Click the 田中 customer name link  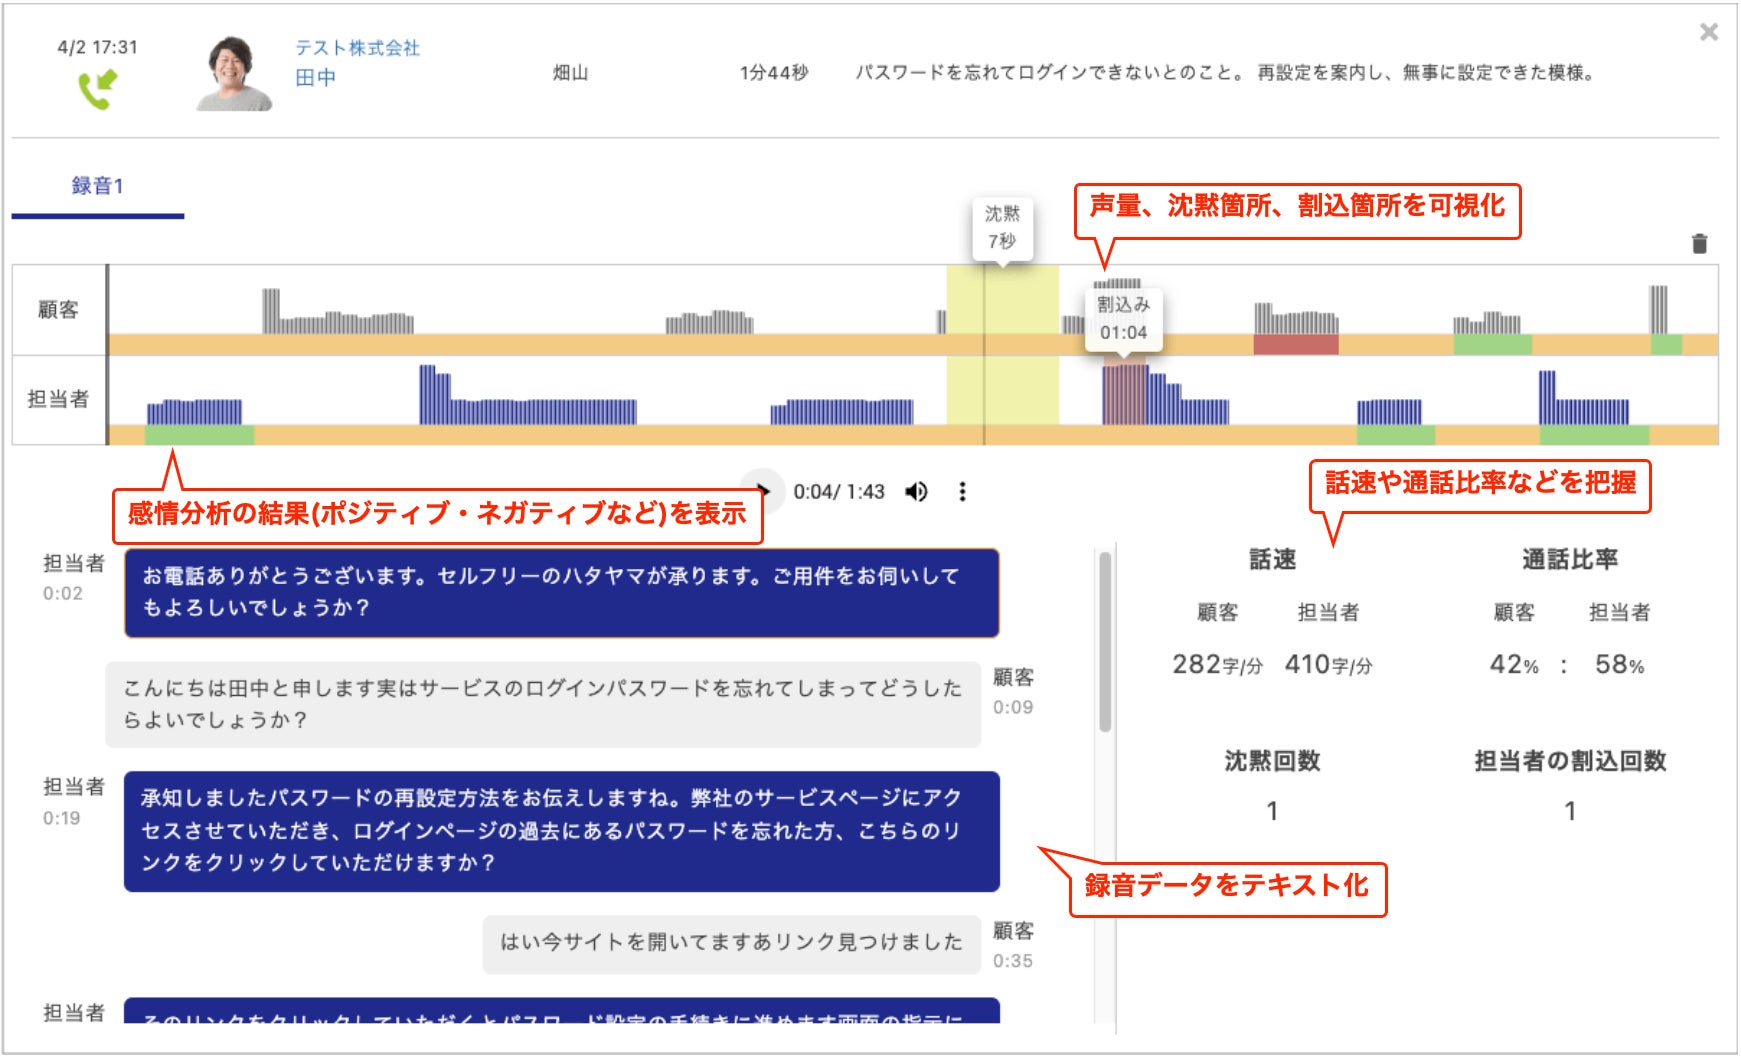pos(315,77)
